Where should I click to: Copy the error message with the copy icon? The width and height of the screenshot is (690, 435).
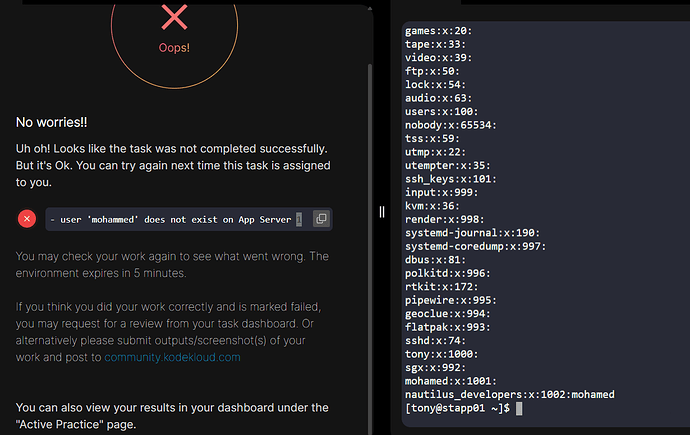click(321, 218)
